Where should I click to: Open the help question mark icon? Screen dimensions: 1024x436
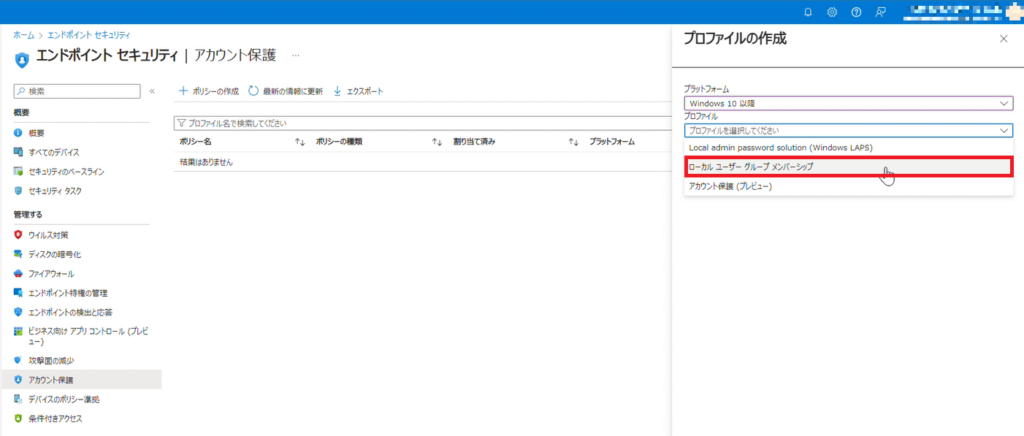coord(856,12)
